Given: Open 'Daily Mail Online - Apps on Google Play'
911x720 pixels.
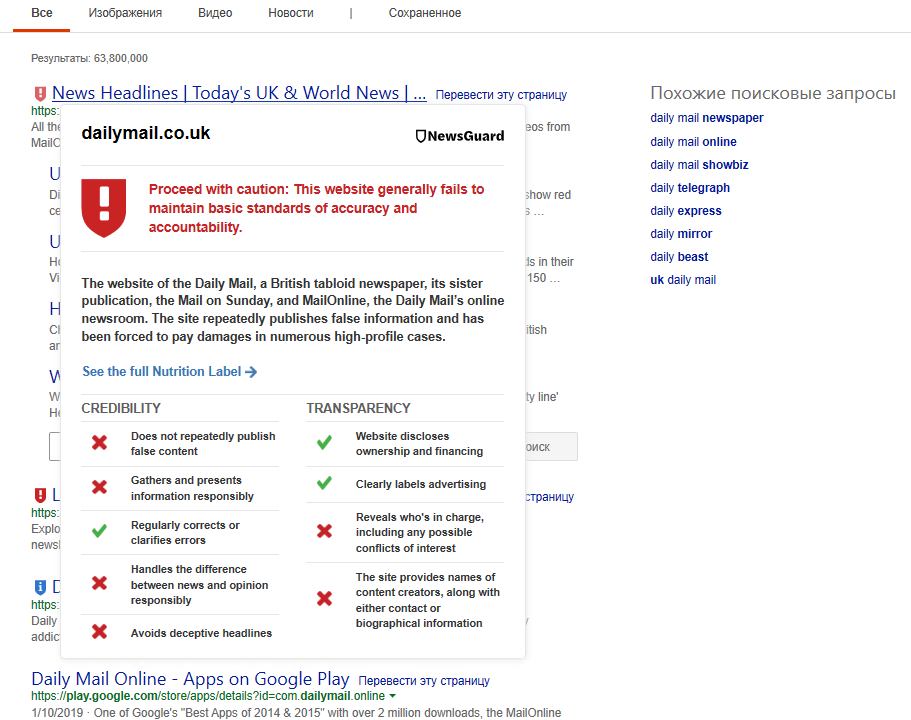Looking at the screenshot, I should pos(190,679).
